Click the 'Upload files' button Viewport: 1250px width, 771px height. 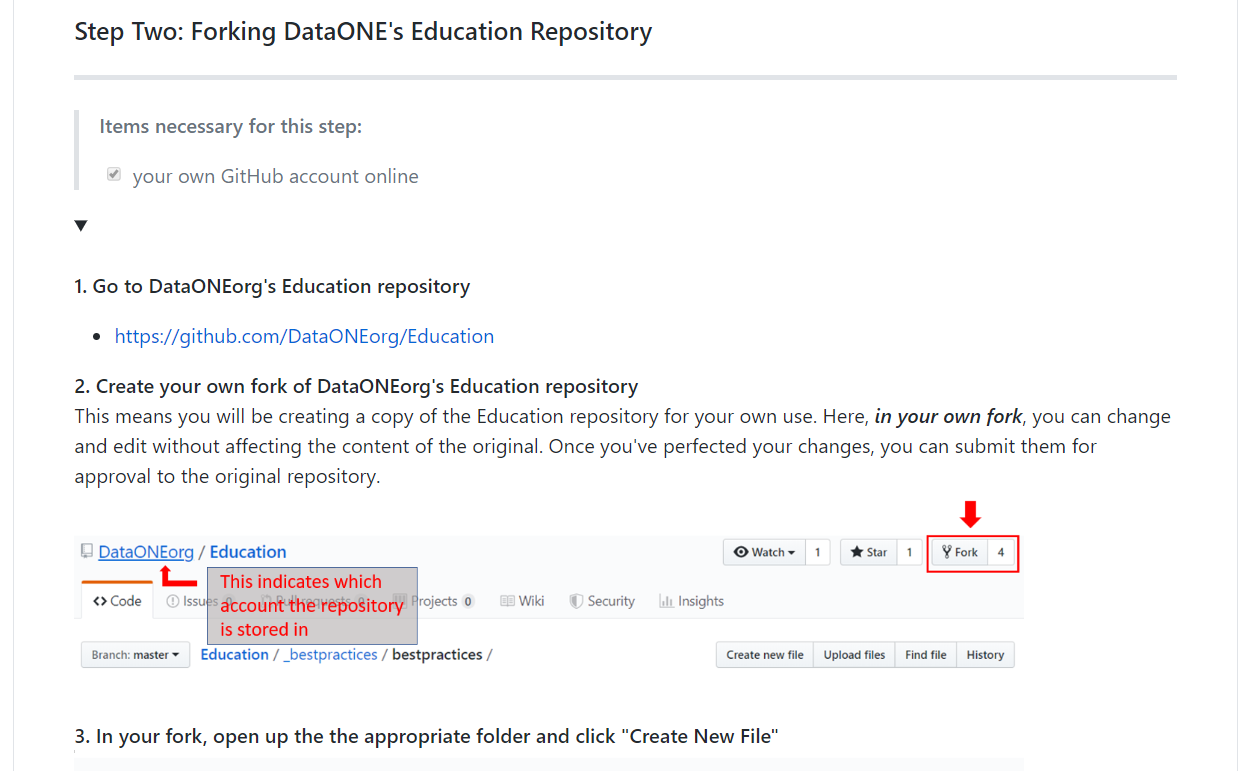click(x=854, y=655)
